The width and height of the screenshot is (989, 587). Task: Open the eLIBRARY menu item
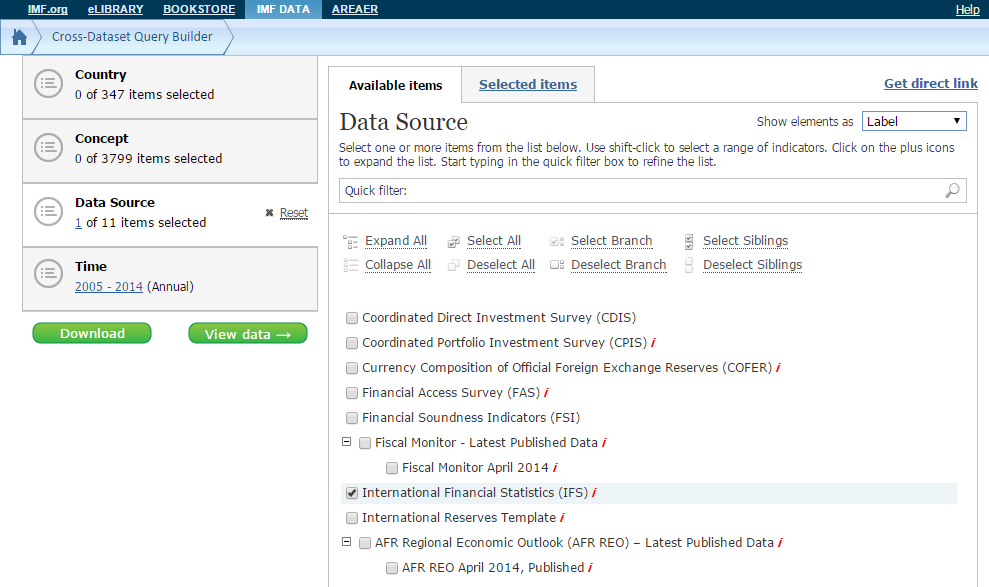tap(115, 9)
